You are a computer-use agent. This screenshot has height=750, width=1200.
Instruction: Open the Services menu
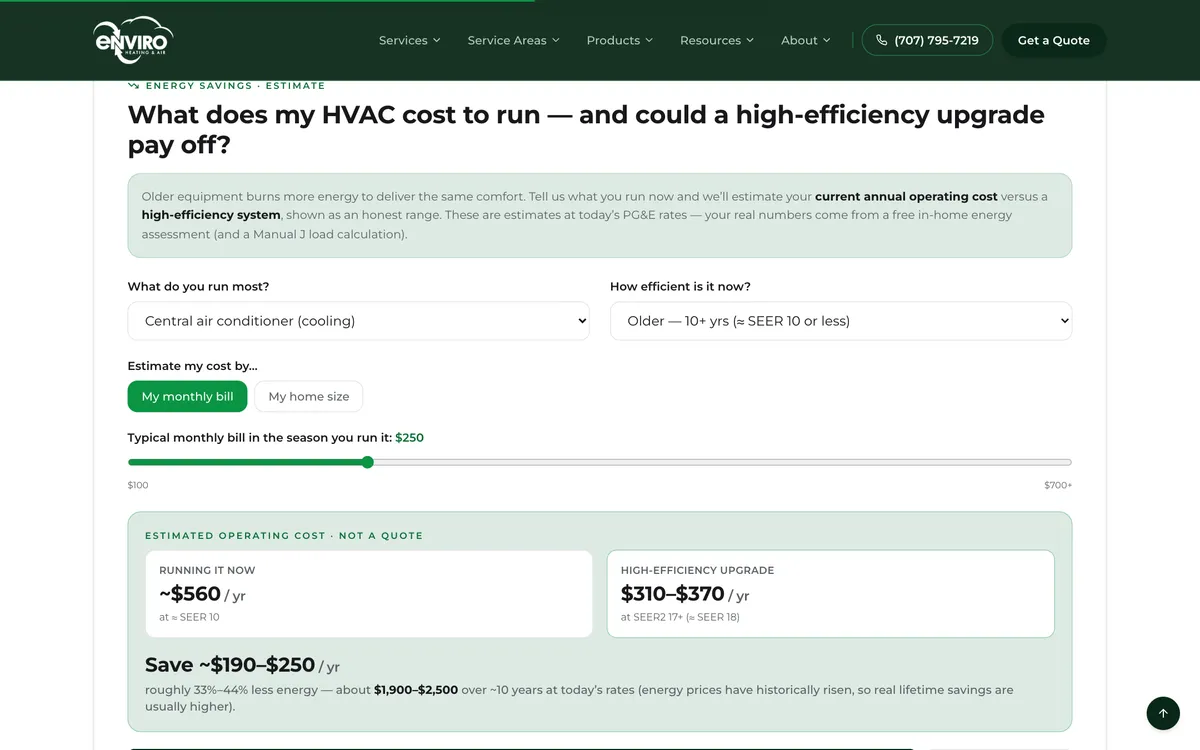(410, 40)
